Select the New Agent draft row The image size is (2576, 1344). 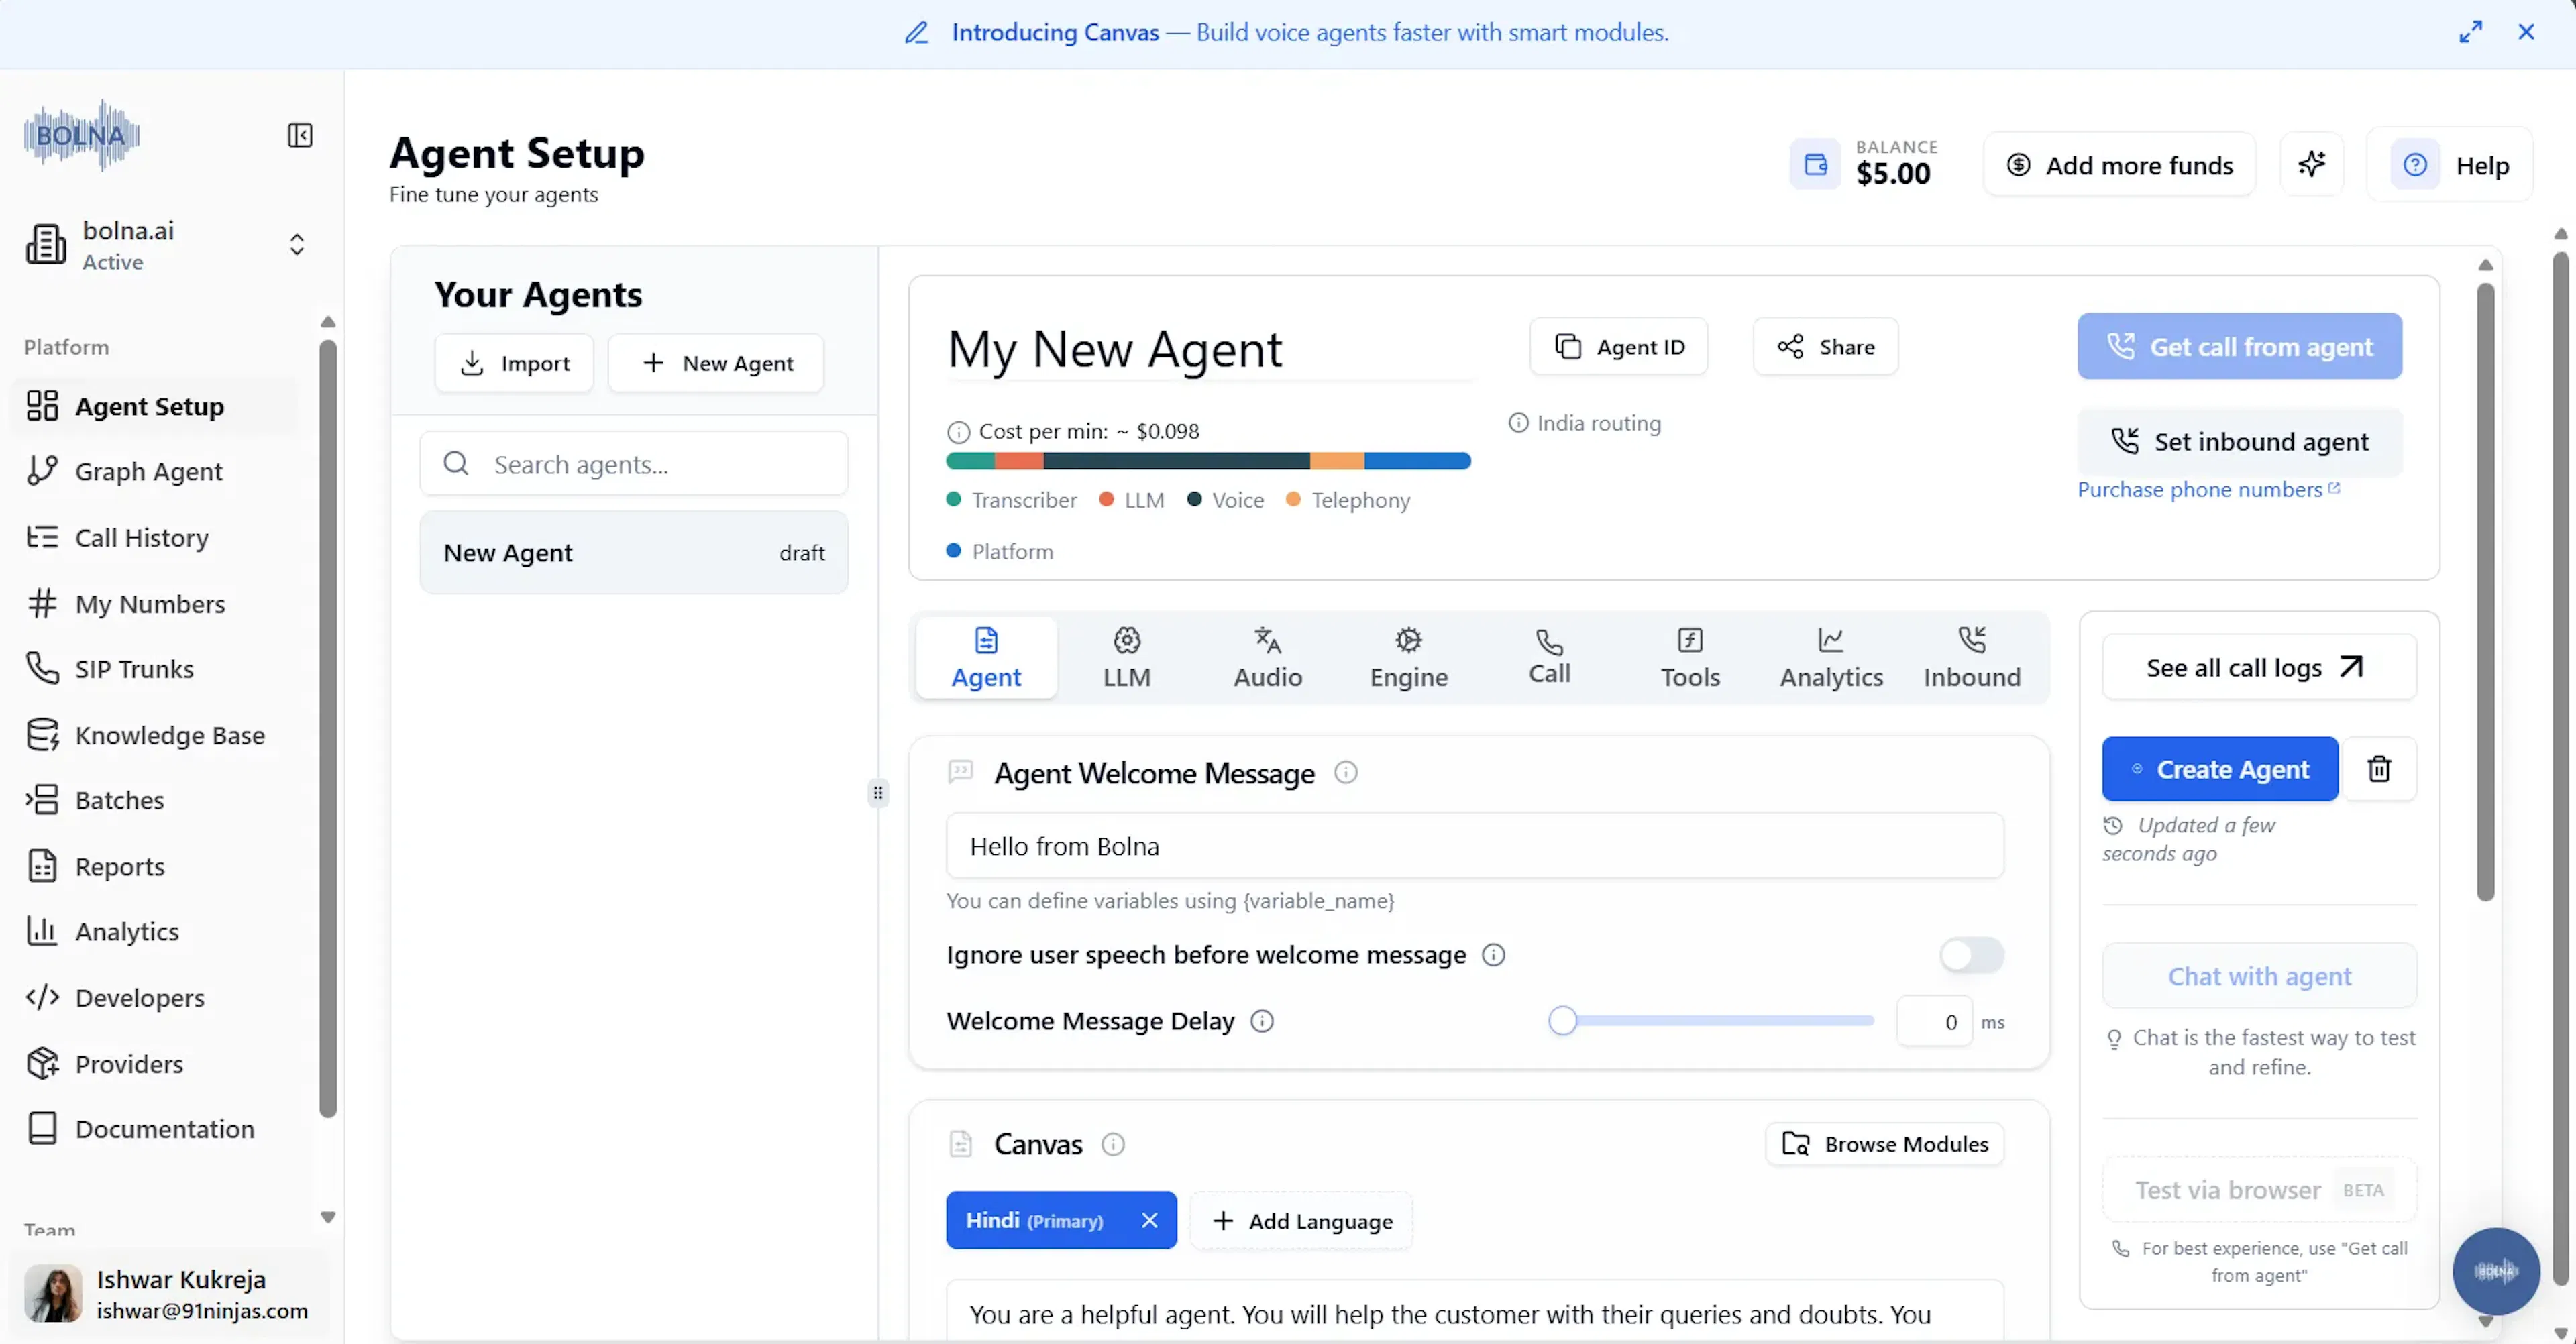[634, 552]
